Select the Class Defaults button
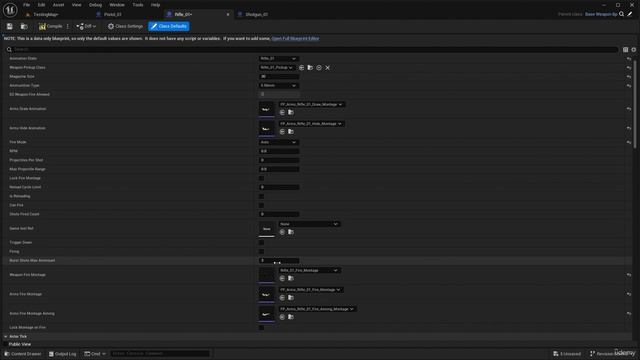The image size is (640, 360). point(169,26)
